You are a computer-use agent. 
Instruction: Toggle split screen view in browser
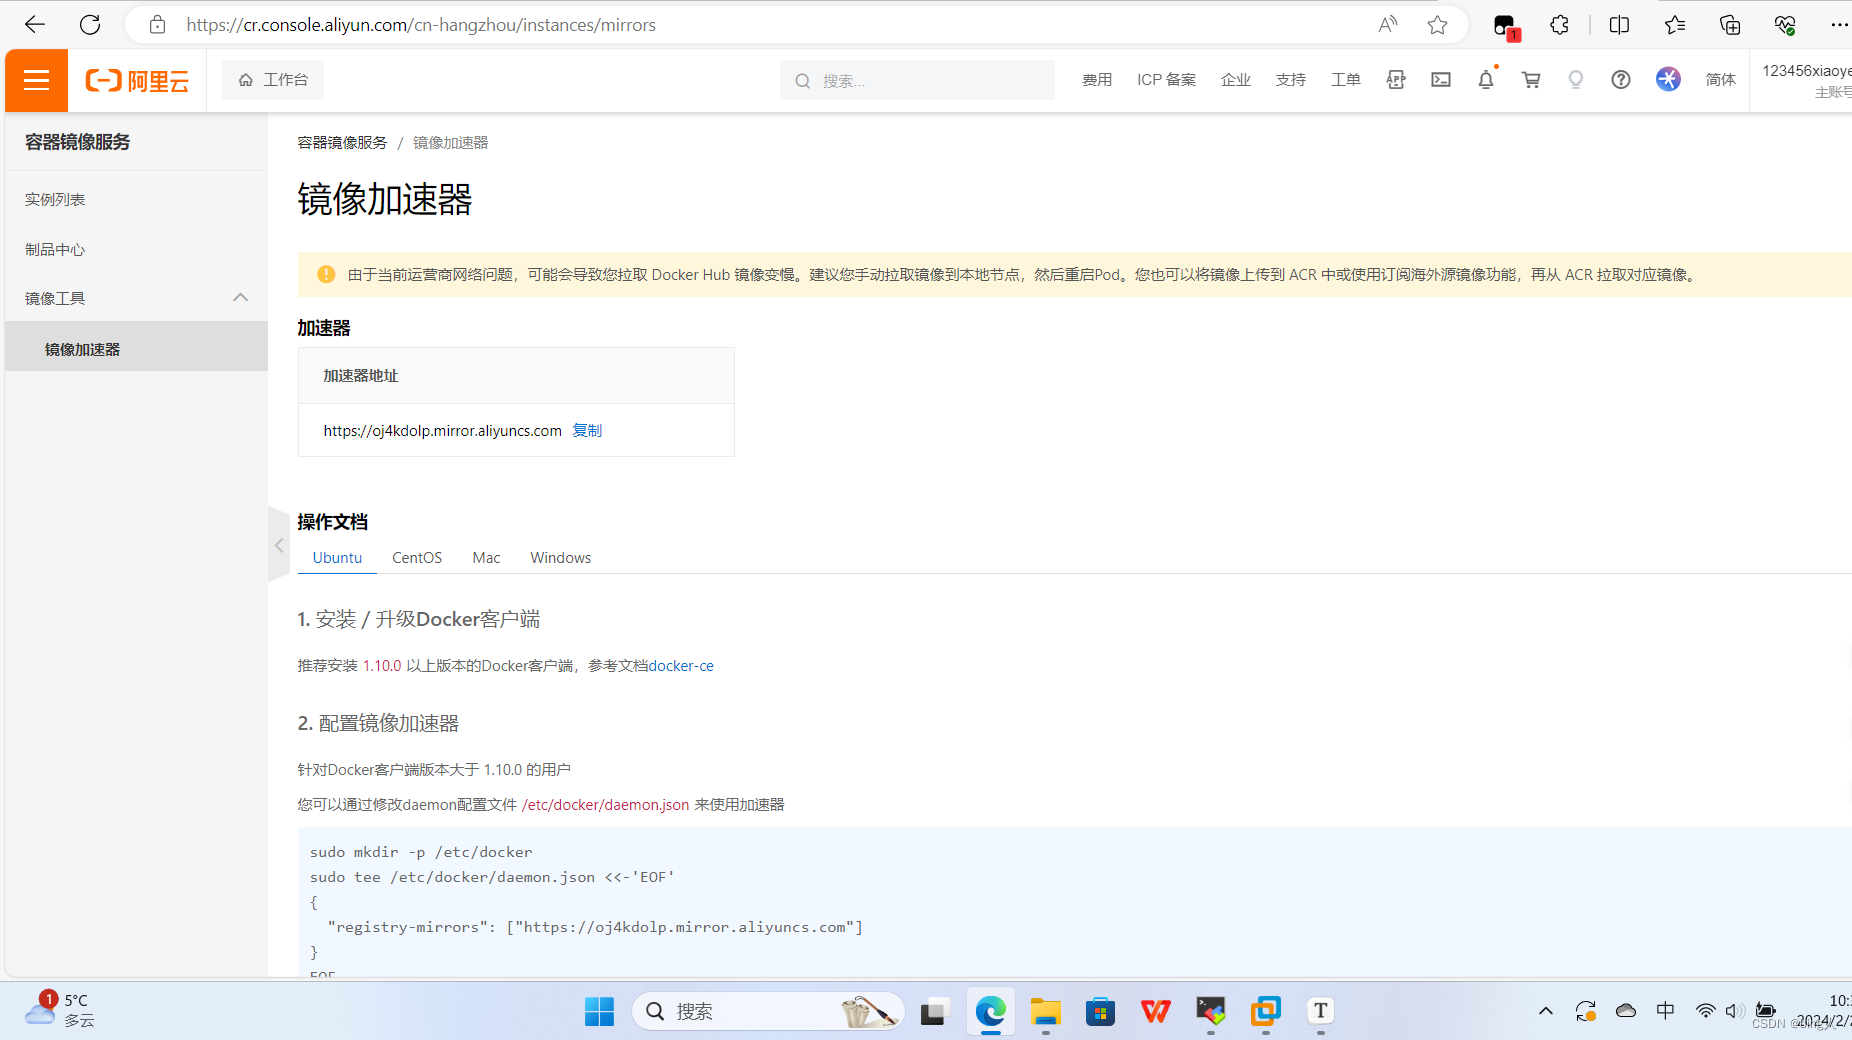point(1620,25)
